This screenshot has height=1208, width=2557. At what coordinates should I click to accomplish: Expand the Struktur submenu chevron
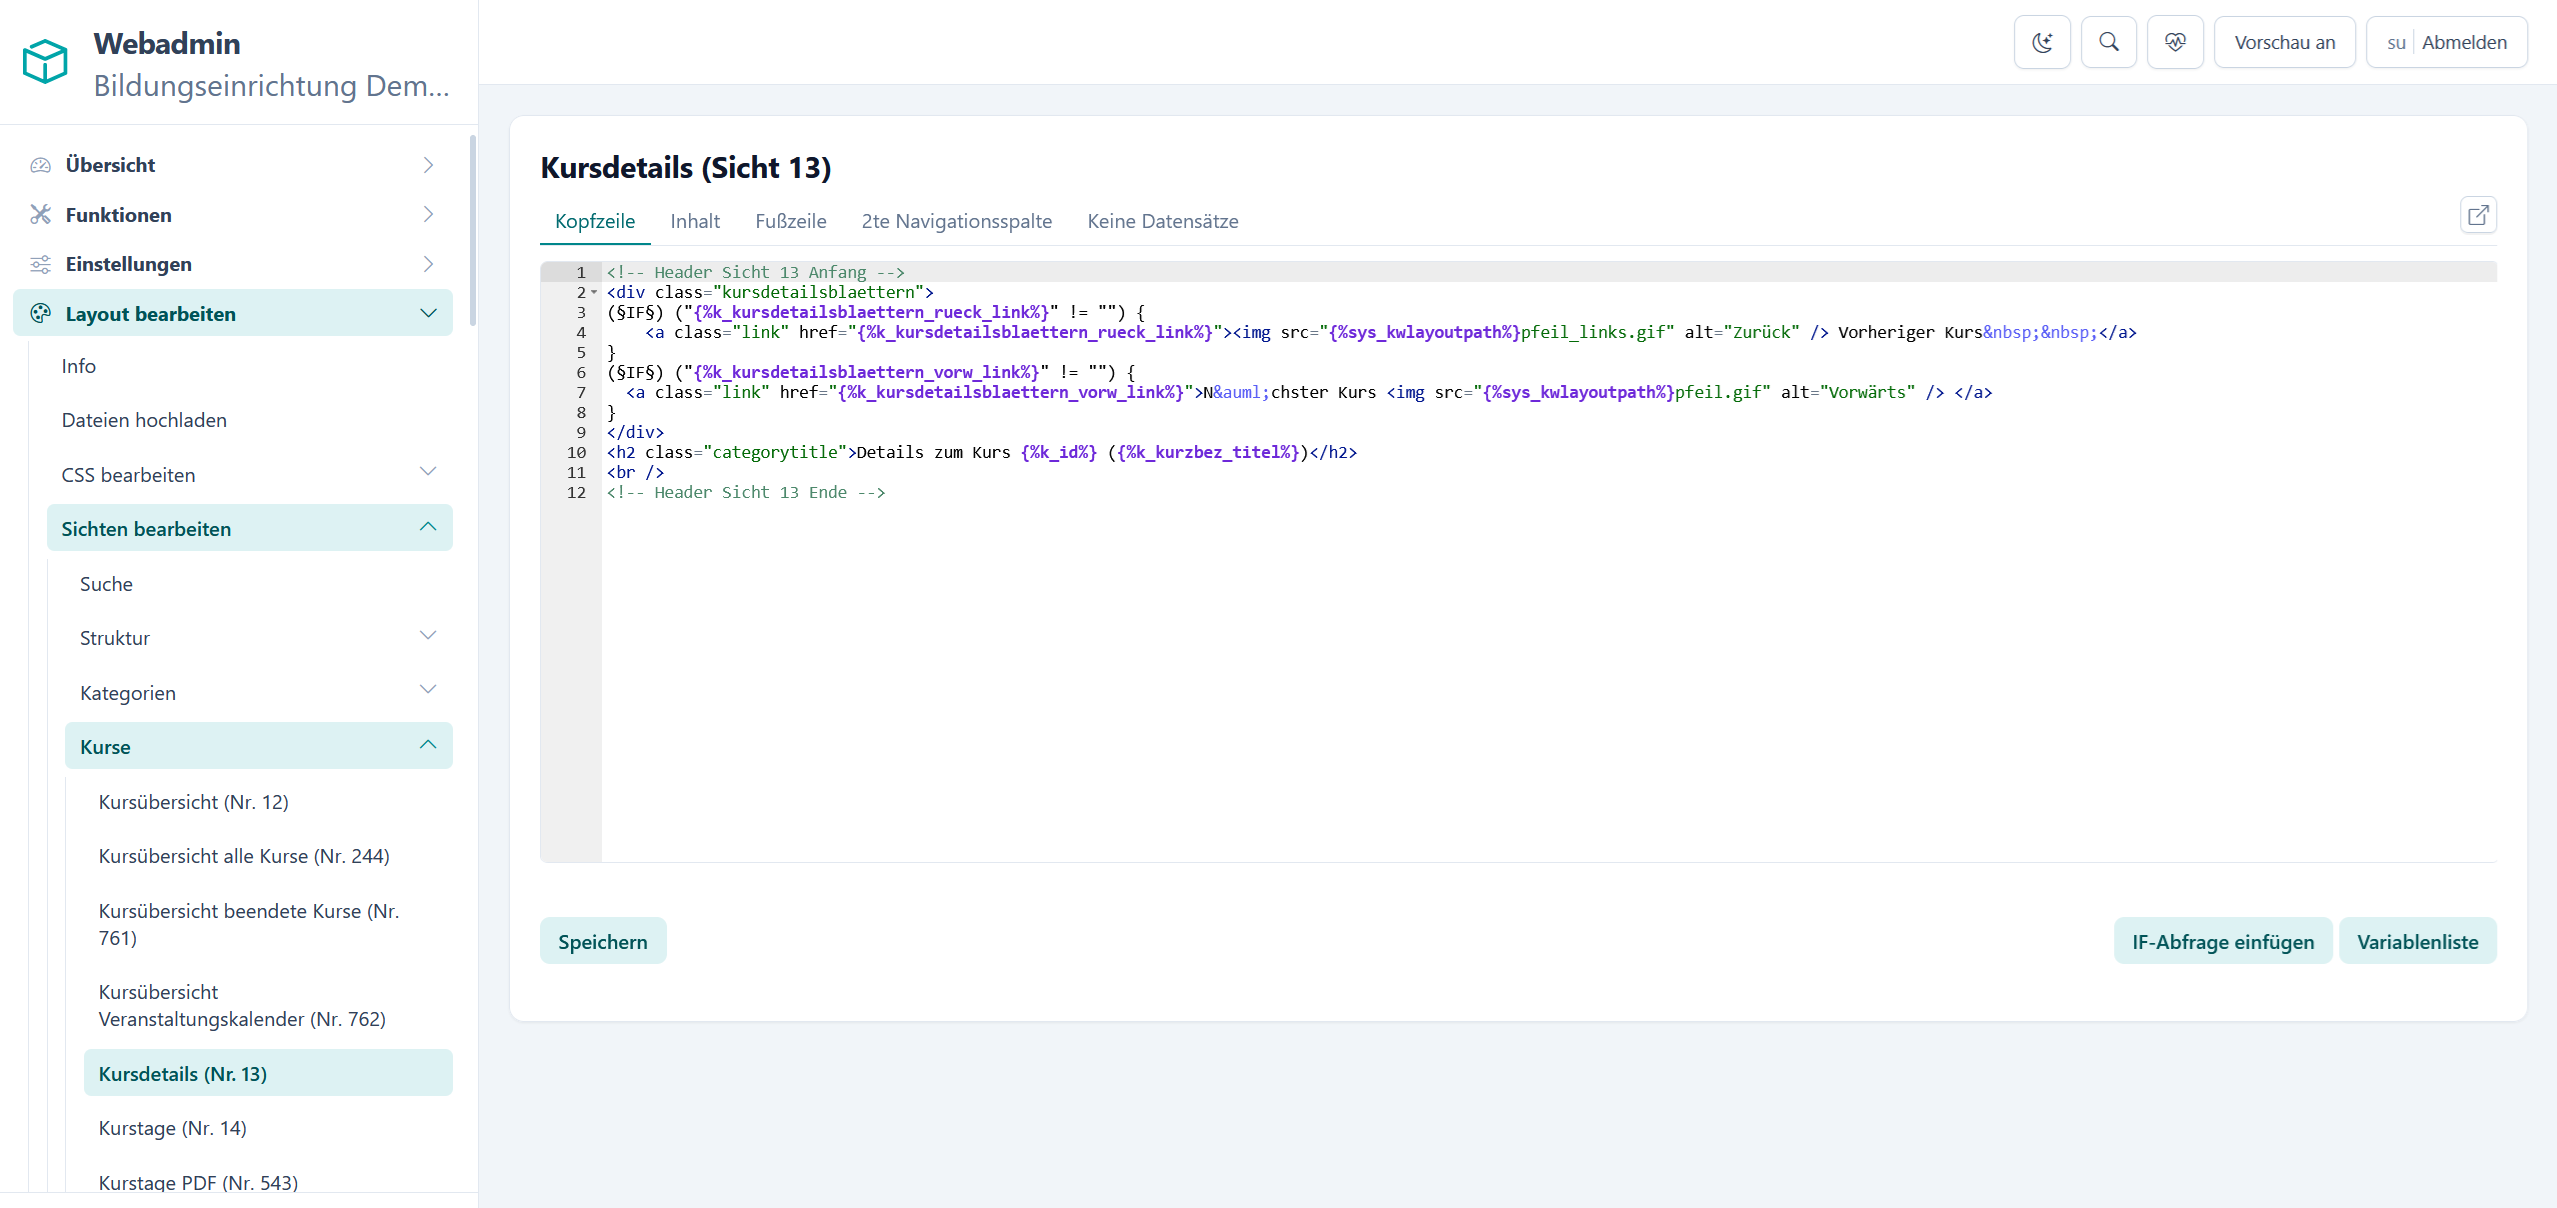pos(428,635)
